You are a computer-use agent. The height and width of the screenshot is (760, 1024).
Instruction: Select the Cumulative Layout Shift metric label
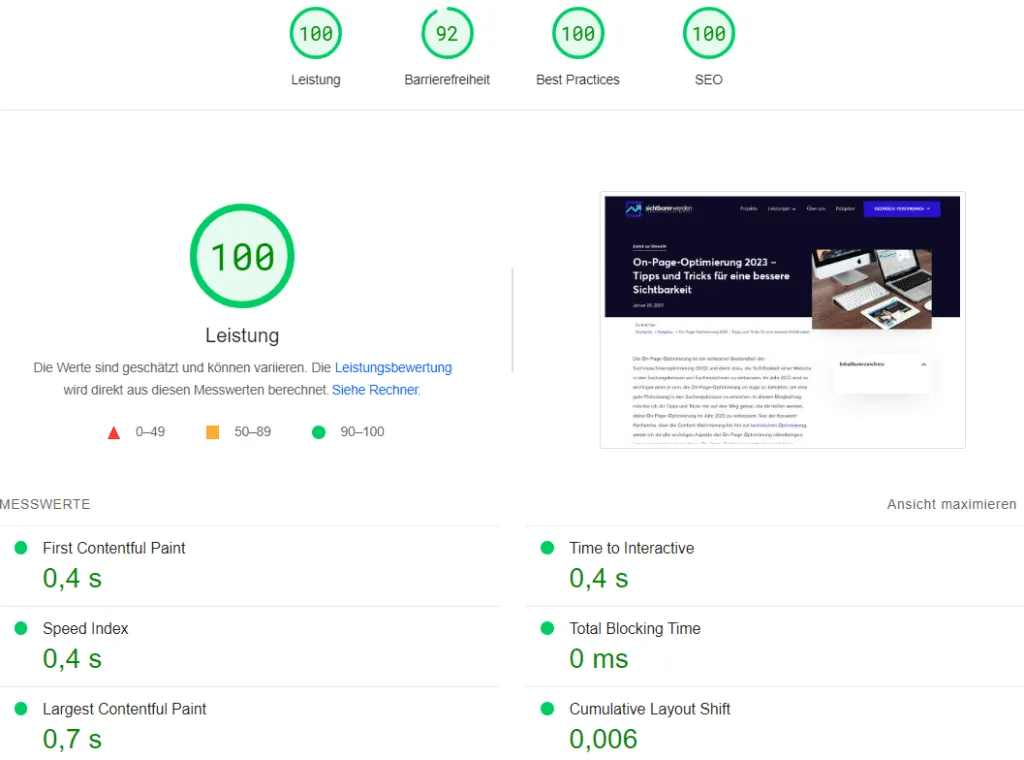tap(650, 708)
